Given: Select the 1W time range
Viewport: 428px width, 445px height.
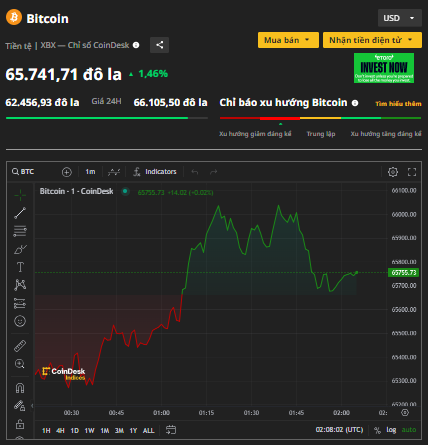Looking at the screenshot, I should coord(89,431).
